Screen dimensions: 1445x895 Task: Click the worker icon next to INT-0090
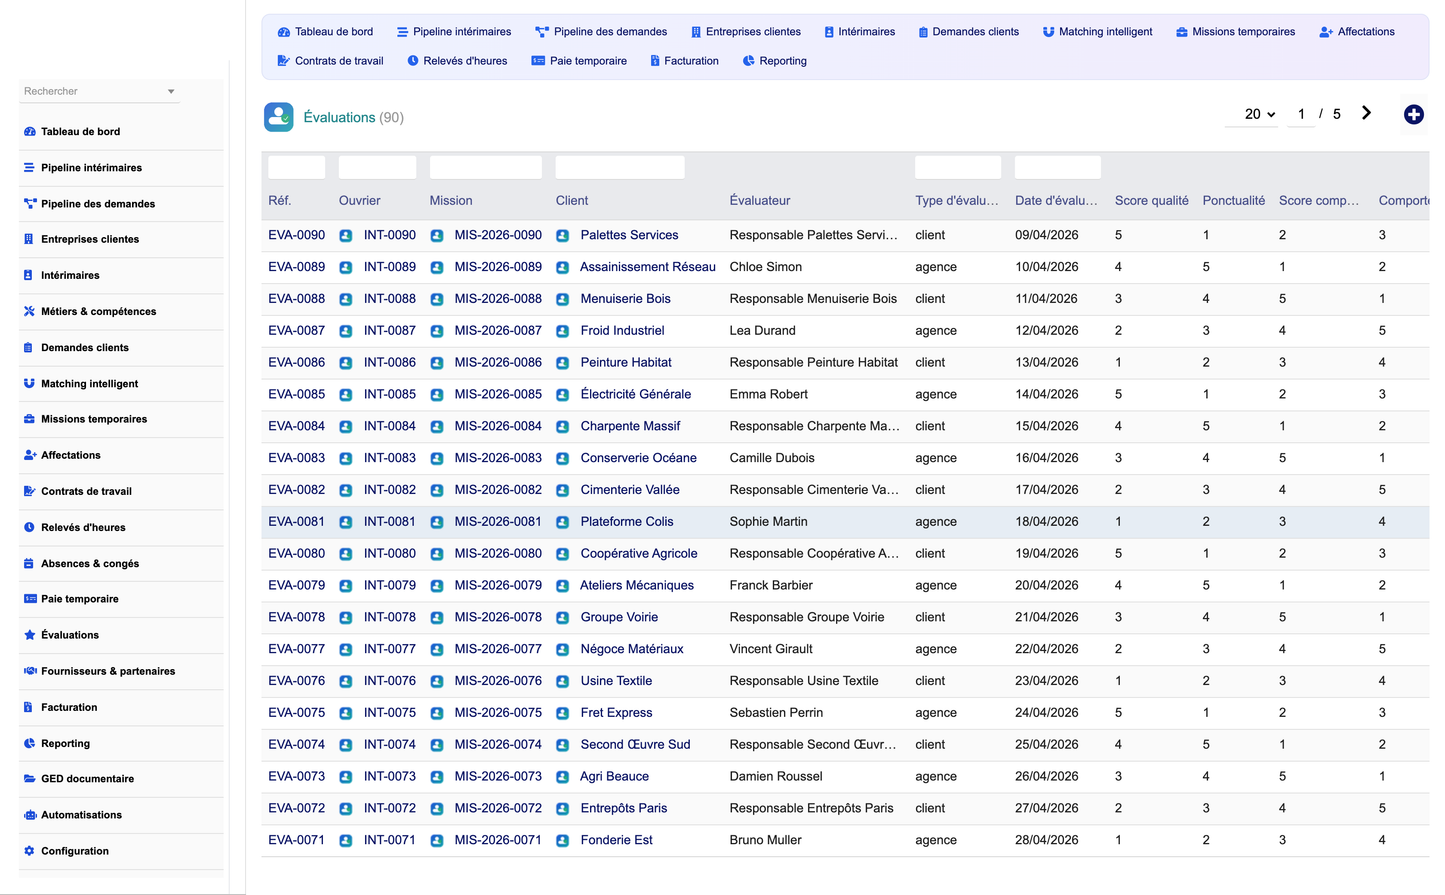(x=345, y=235)
